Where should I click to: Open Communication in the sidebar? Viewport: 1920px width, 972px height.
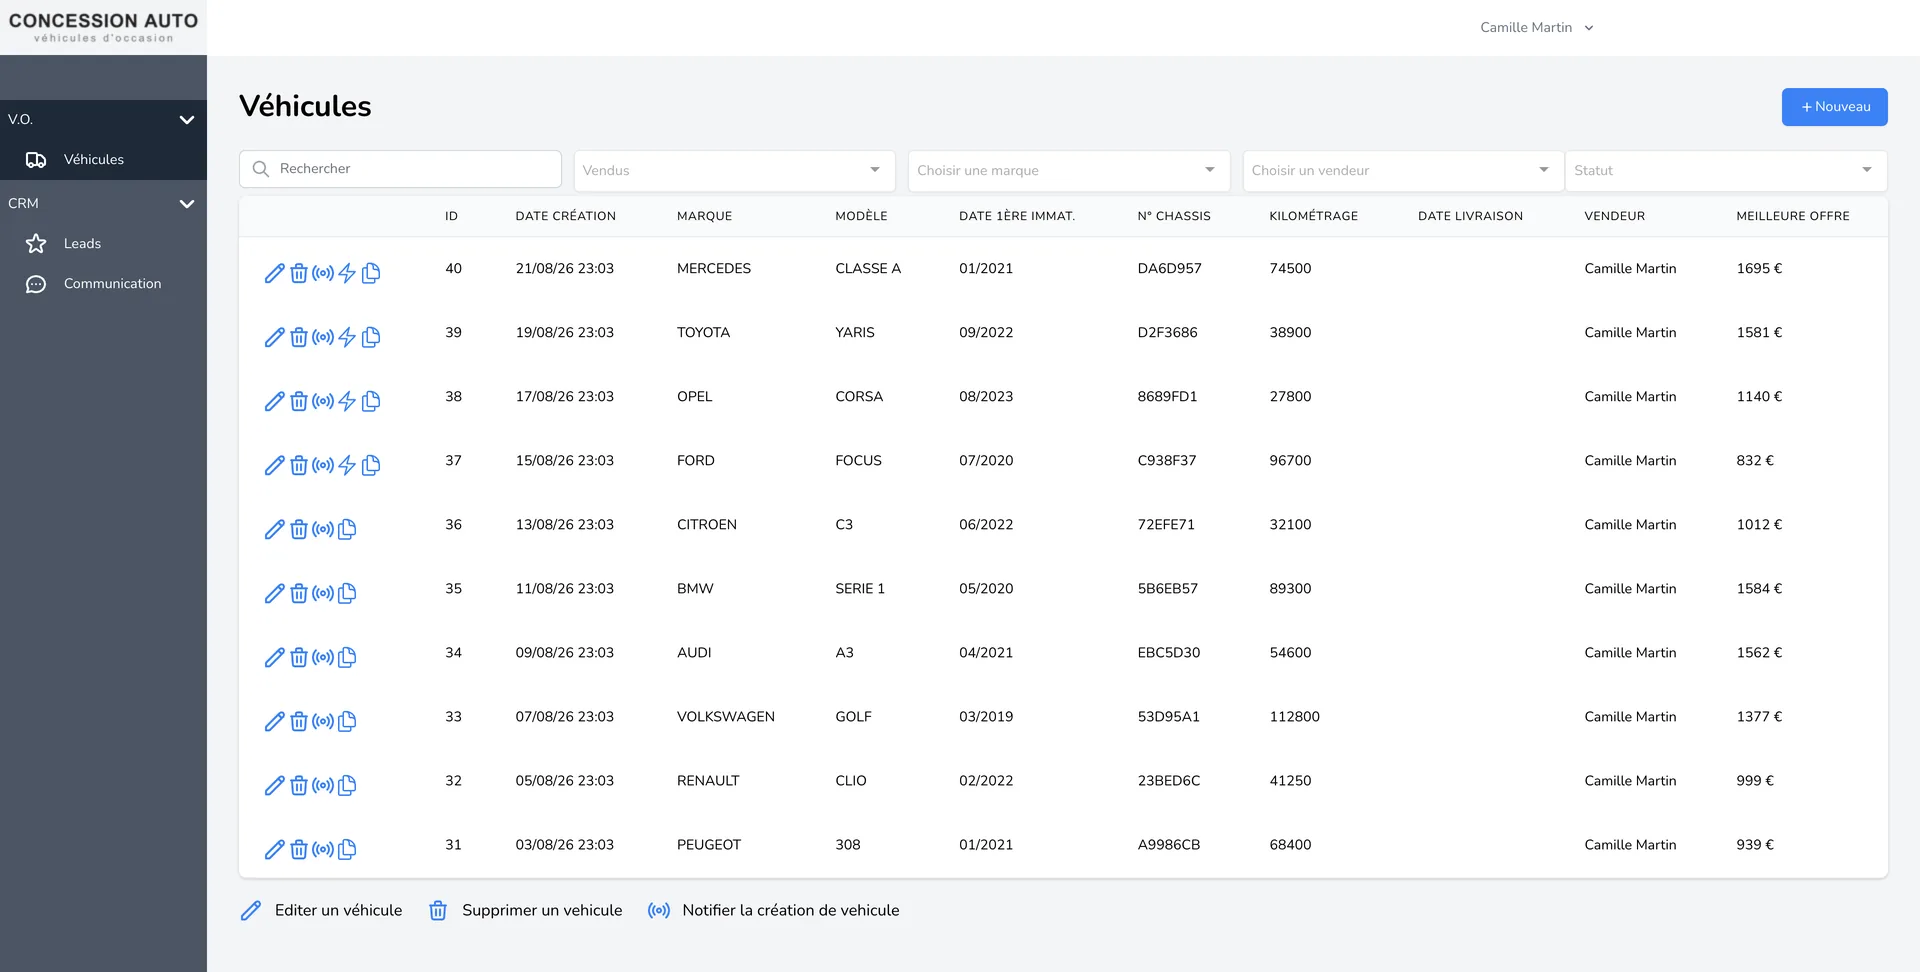coord(103,283)
